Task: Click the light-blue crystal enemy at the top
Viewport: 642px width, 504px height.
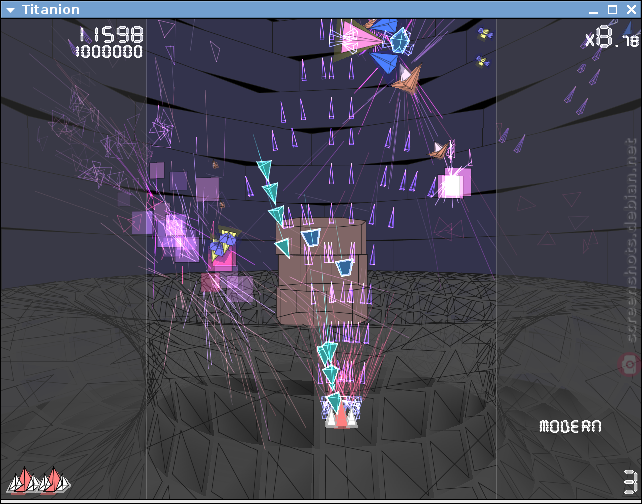Action: click(x=400, y=41)
